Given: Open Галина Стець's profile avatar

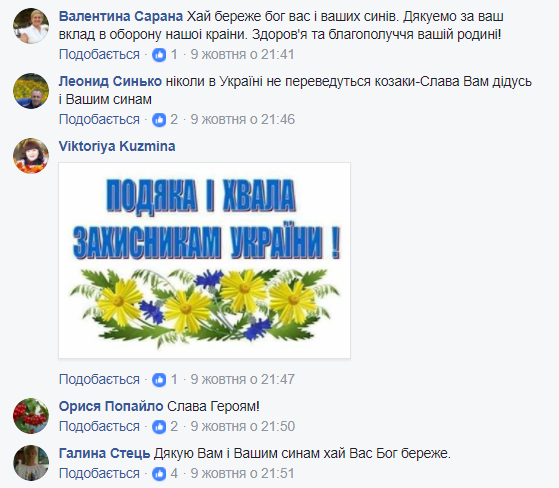Looking at the screenshot, I should pos(31,463).
